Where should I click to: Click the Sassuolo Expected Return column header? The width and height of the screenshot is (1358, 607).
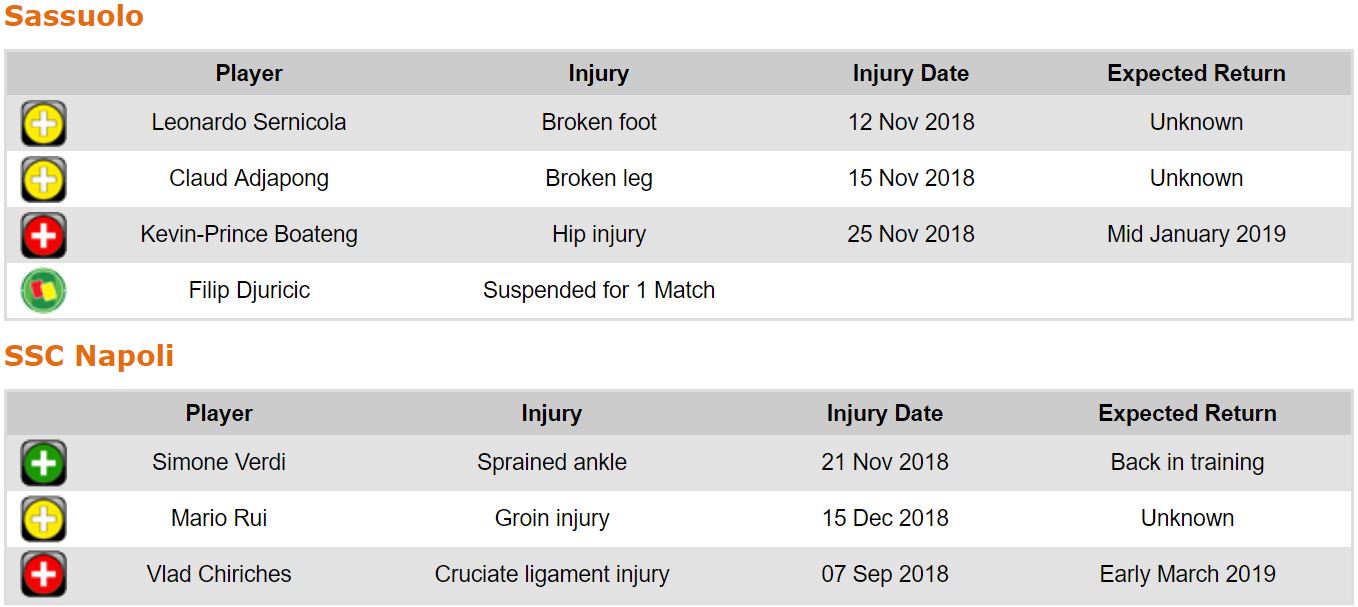click(1196, 74)
